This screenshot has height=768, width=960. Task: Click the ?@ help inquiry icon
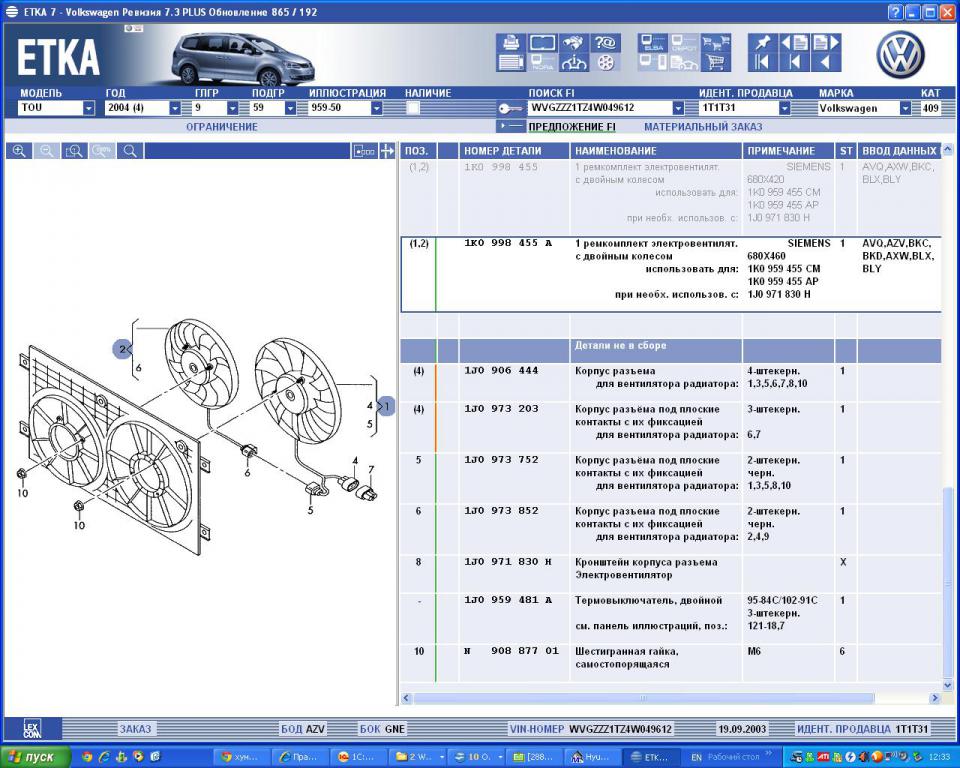point(606,43)
